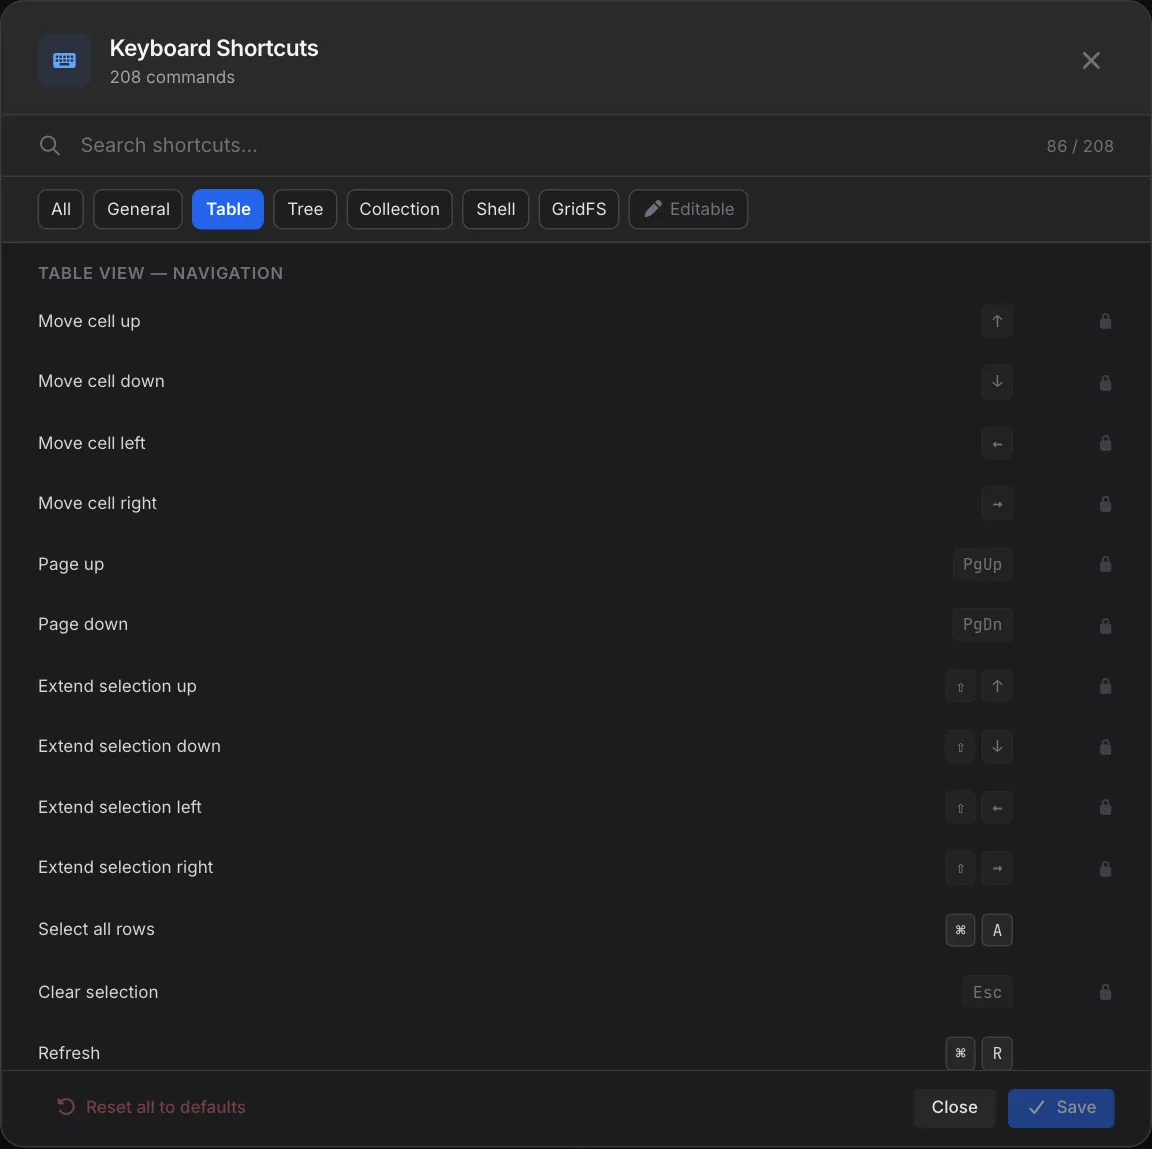Click the lock icon for Page up
Screen dimensions: 1152x1149
tap(1105, 564)
